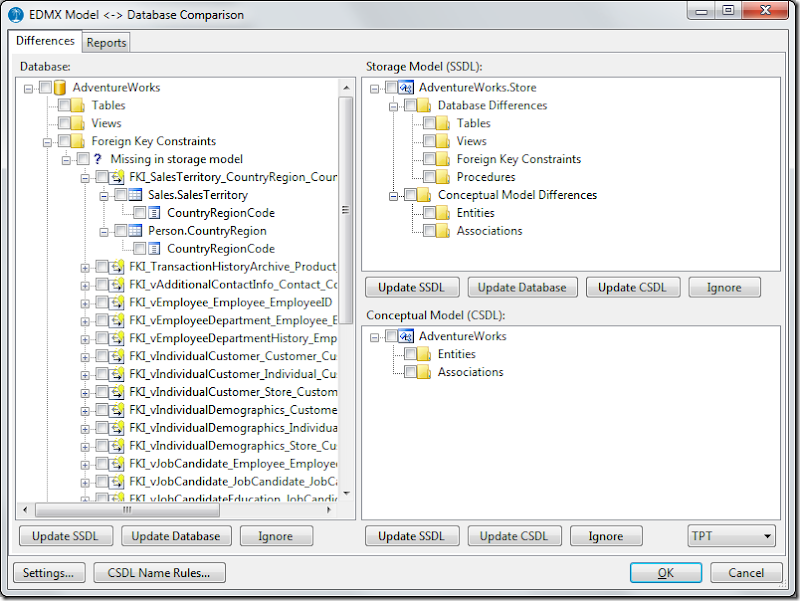Tick the Views checkbox under Database Differences
This screenshot has width=800, height=601.
tap(430, 141)
